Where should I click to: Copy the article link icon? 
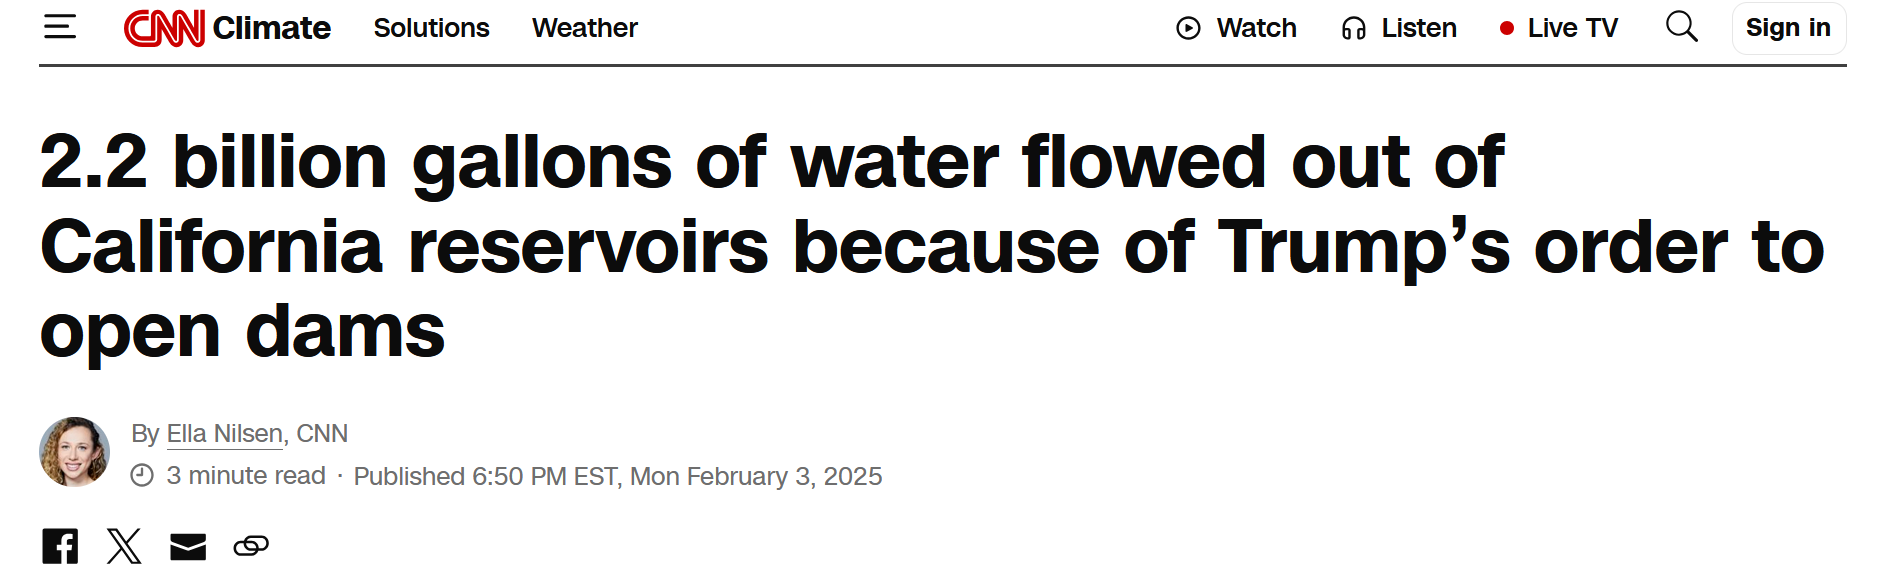(251, 546)
